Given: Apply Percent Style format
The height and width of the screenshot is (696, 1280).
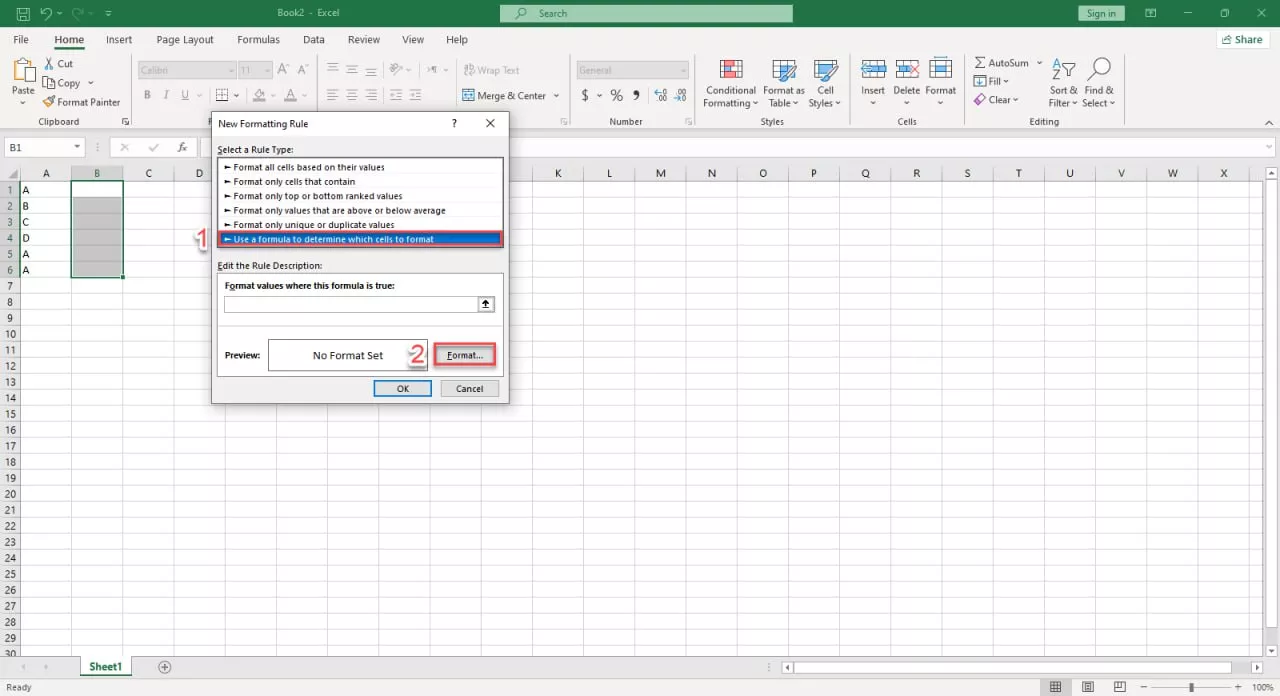Looking at the screenshot, I should coord(616,96).
